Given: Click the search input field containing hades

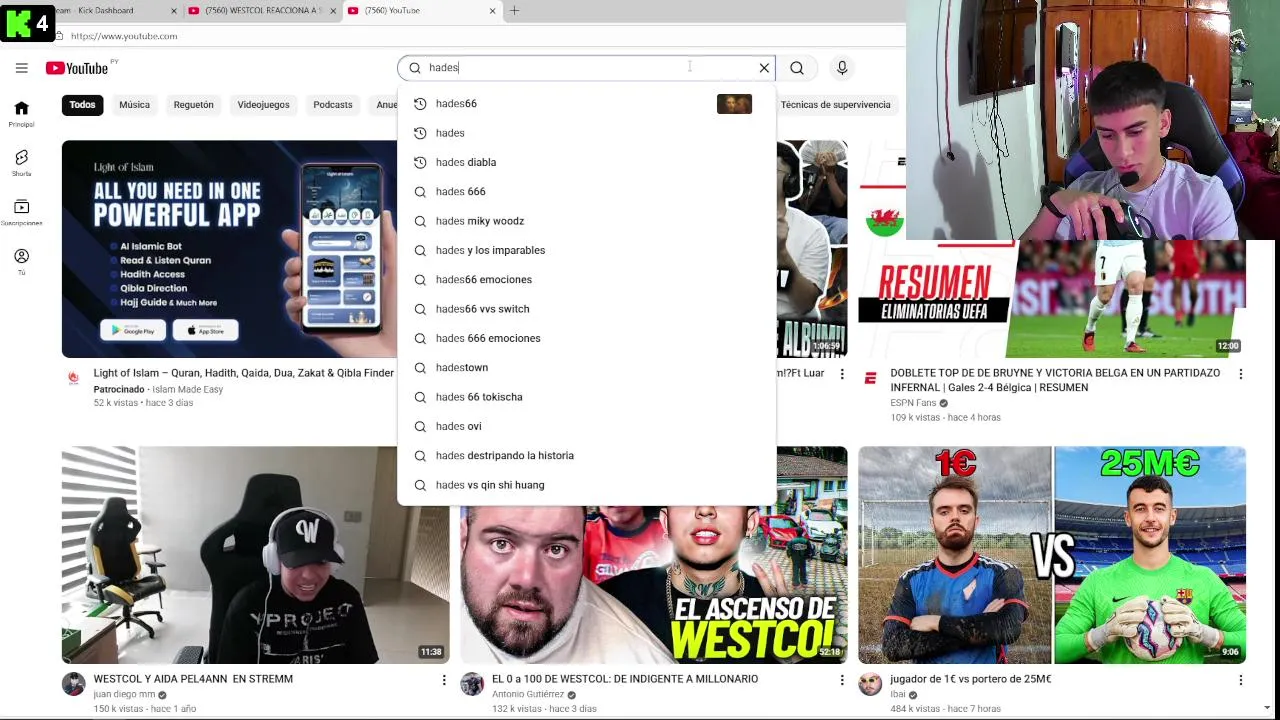Looking at the screenshot, I should 586,68.
